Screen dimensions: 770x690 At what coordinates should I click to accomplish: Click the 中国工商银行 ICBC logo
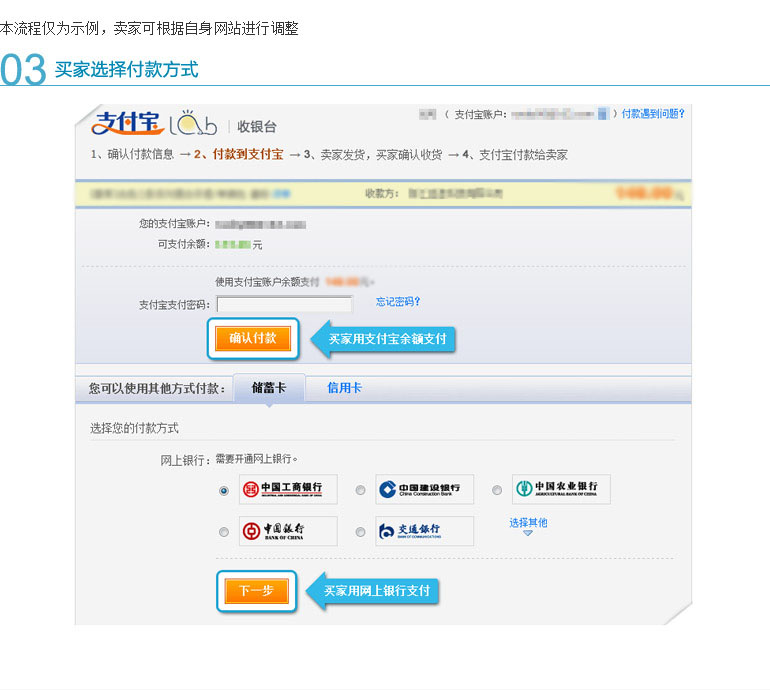pos(288,489)
